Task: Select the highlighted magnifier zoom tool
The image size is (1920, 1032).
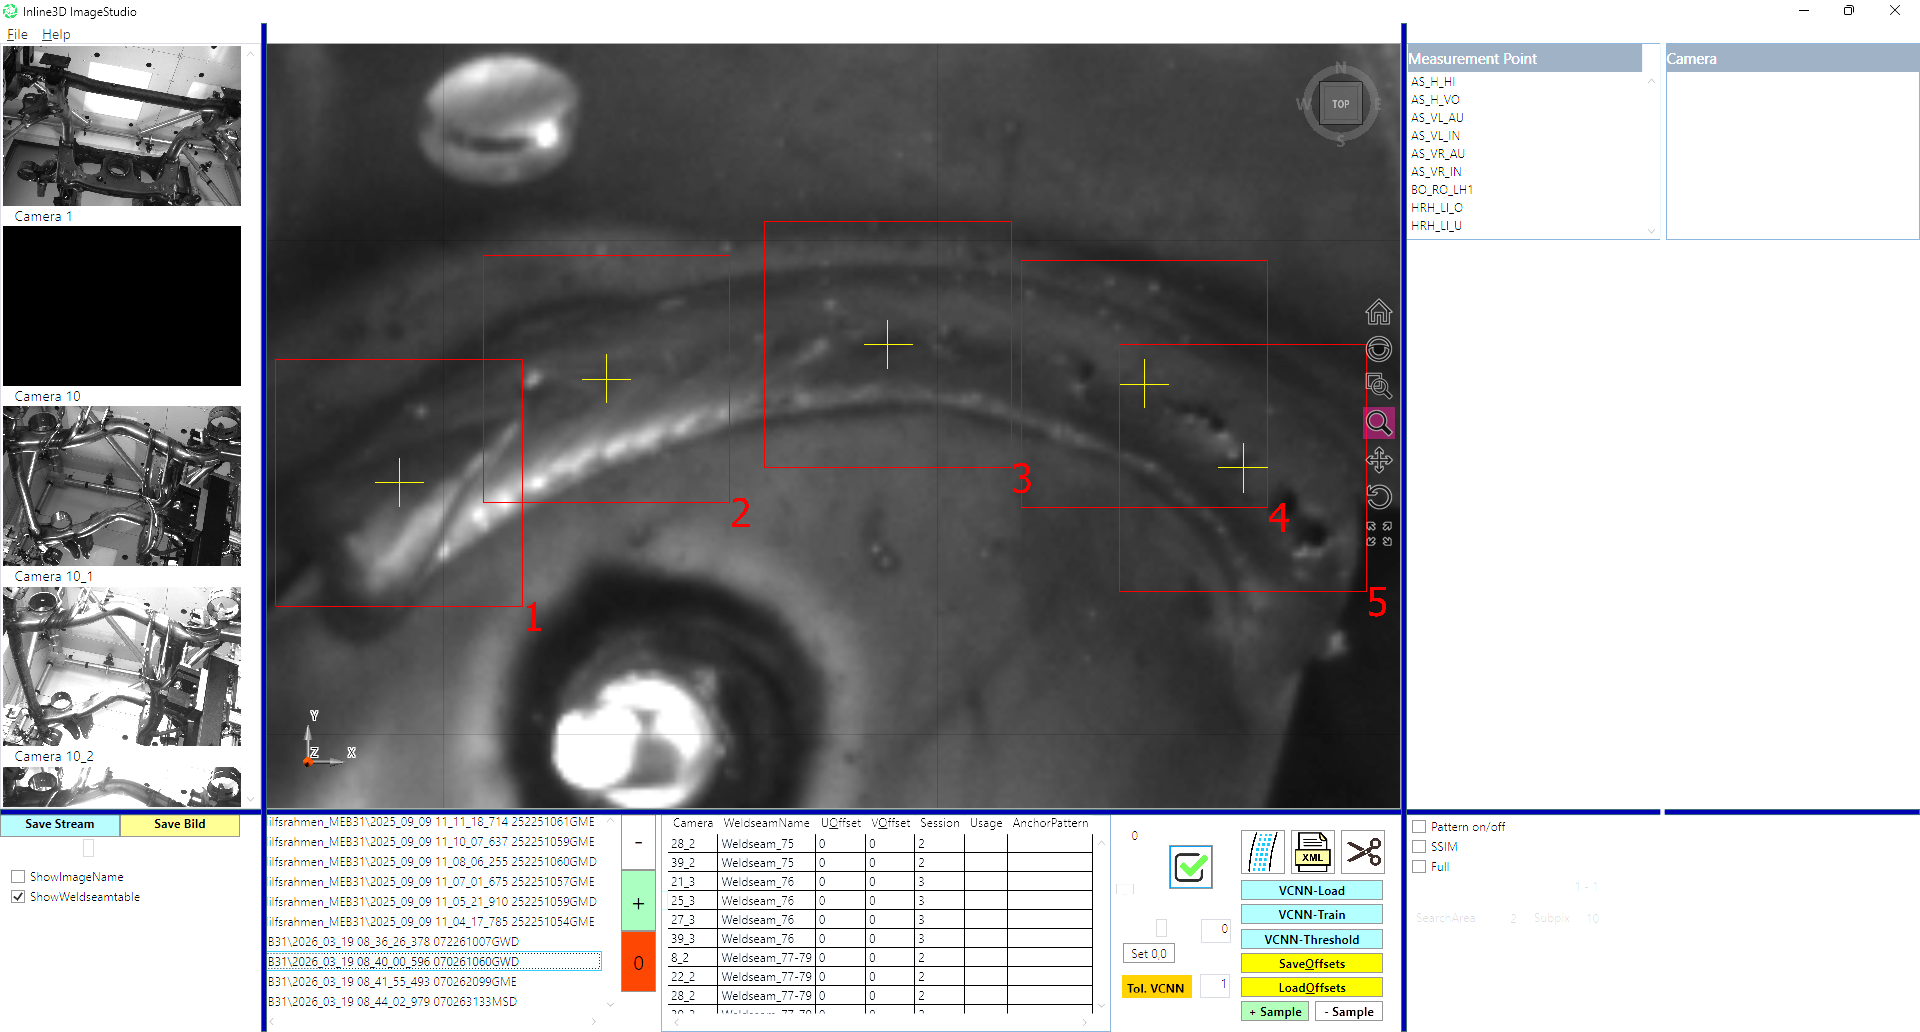Action: point(1378,423)
